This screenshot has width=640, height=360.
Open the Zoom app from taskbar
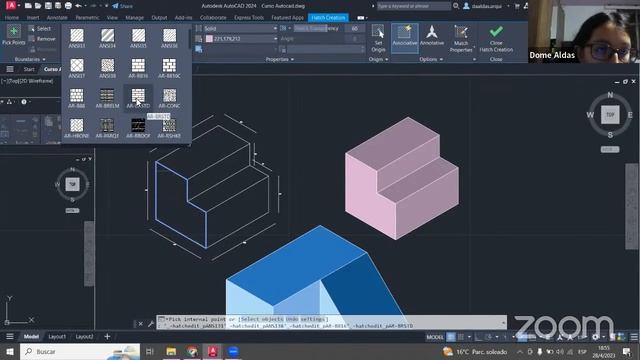point(233,351)
